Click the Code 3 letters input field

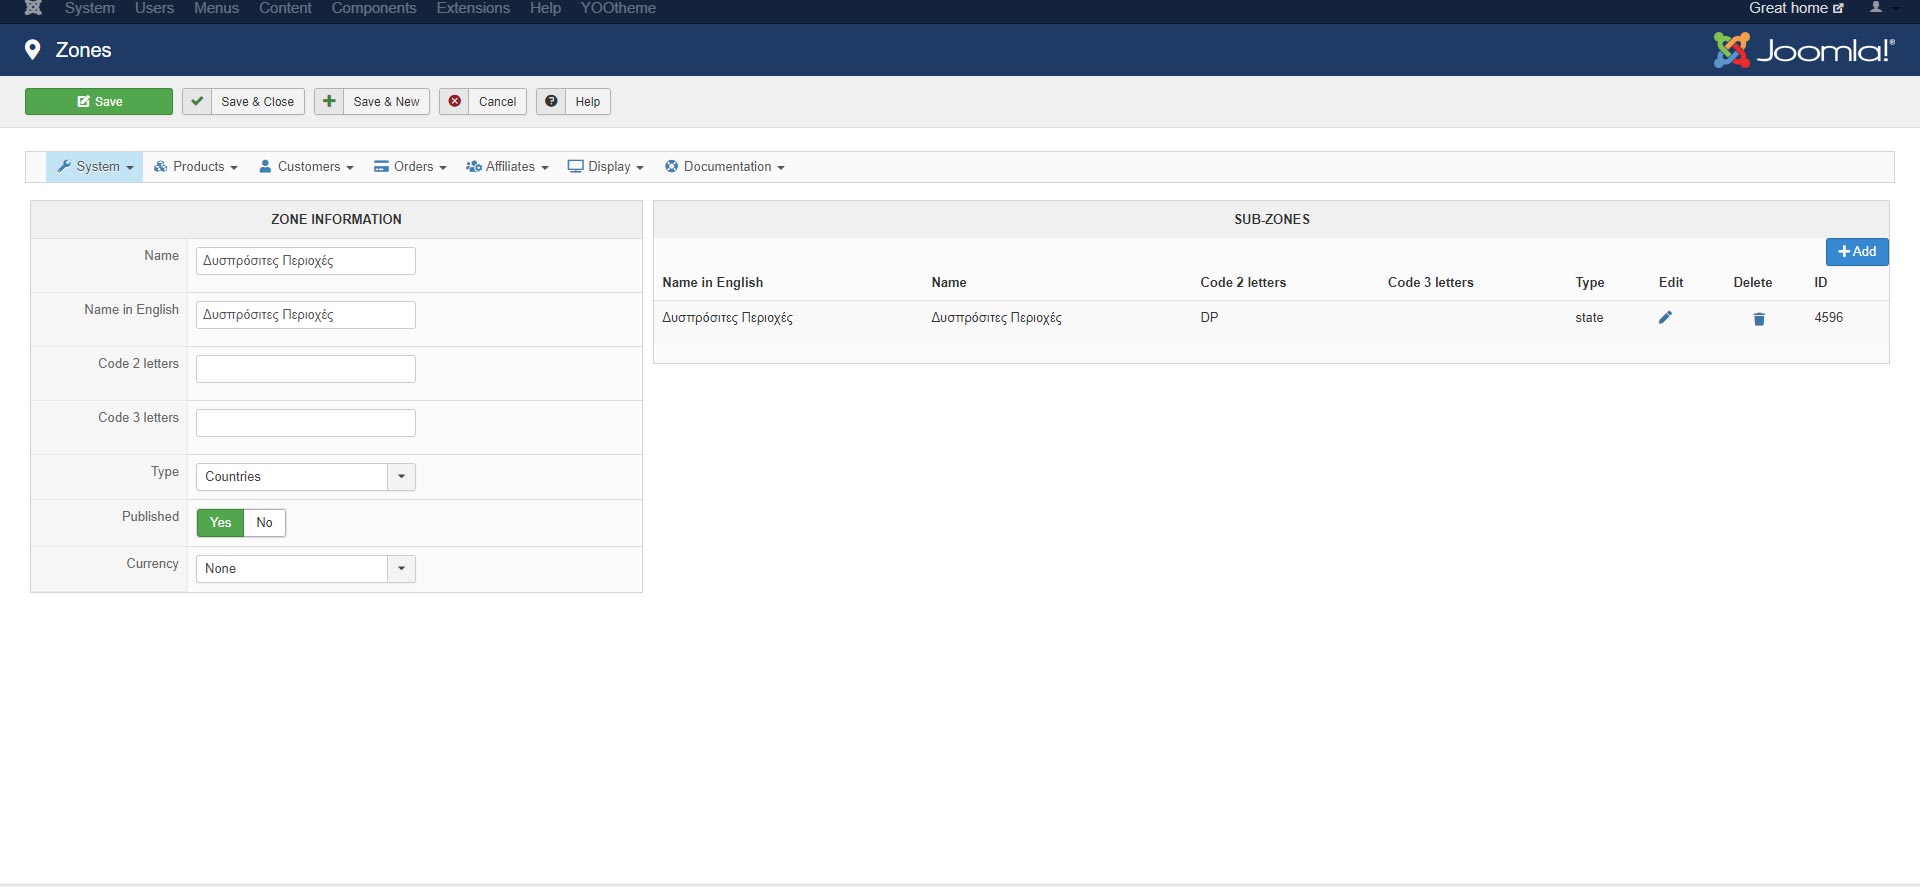tap(306, 423)
